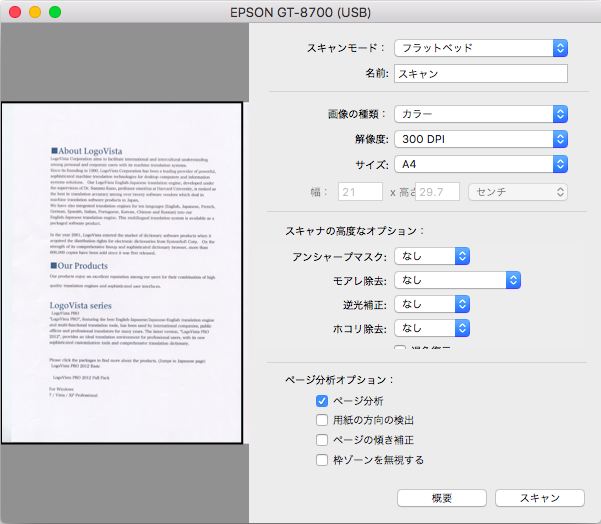Open the 解像度 dropdown showing 300 DPI
The image size is (601, 524).
[481, 139]
